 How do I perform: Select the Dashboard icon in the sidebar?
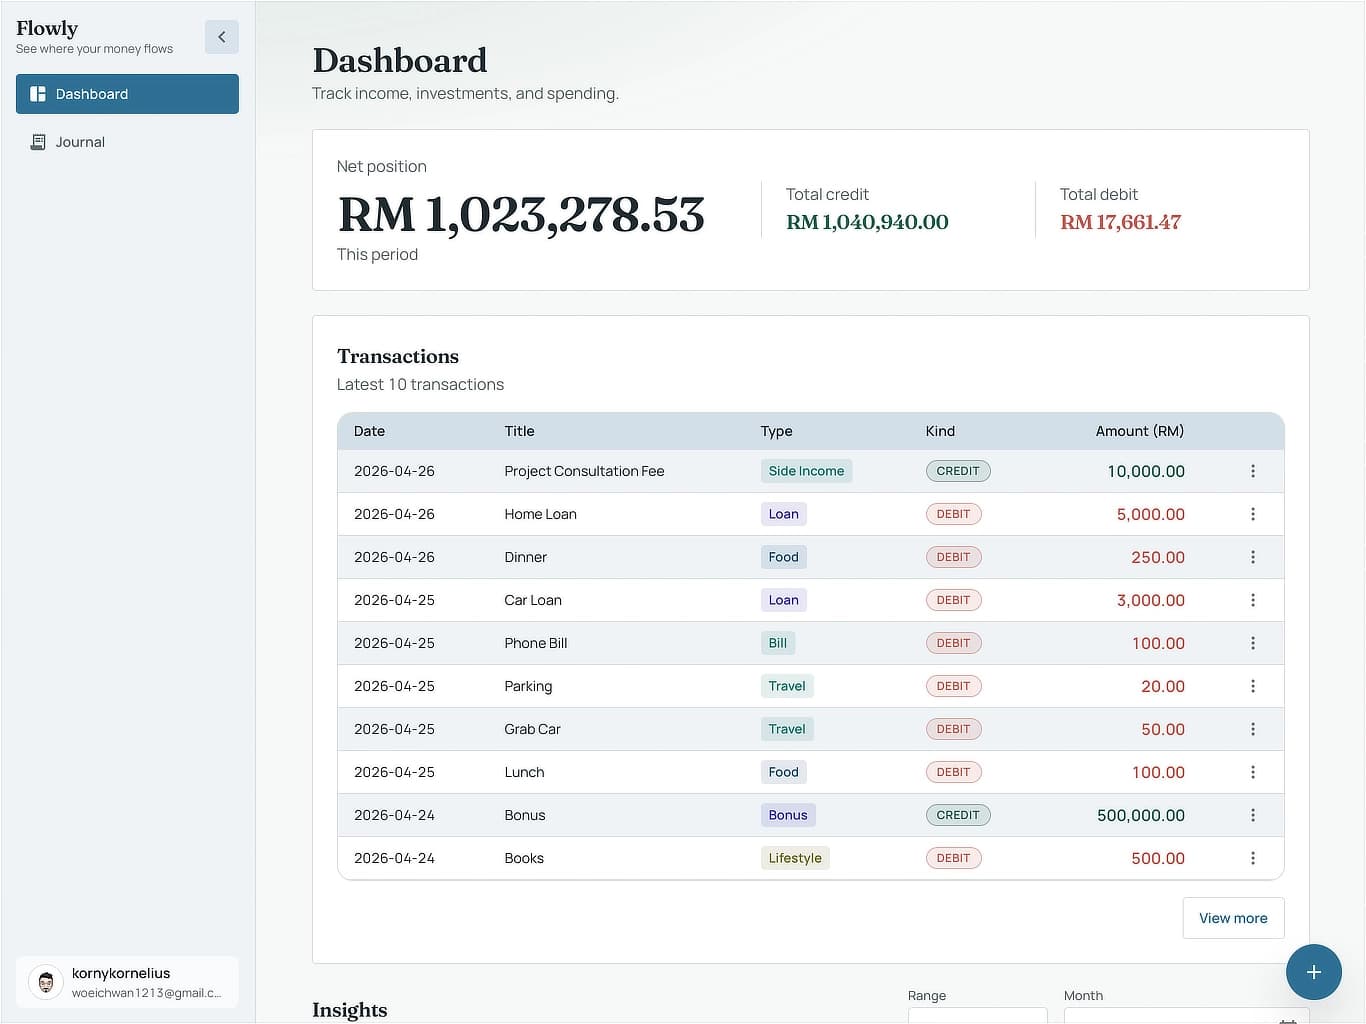coord(37,94)
